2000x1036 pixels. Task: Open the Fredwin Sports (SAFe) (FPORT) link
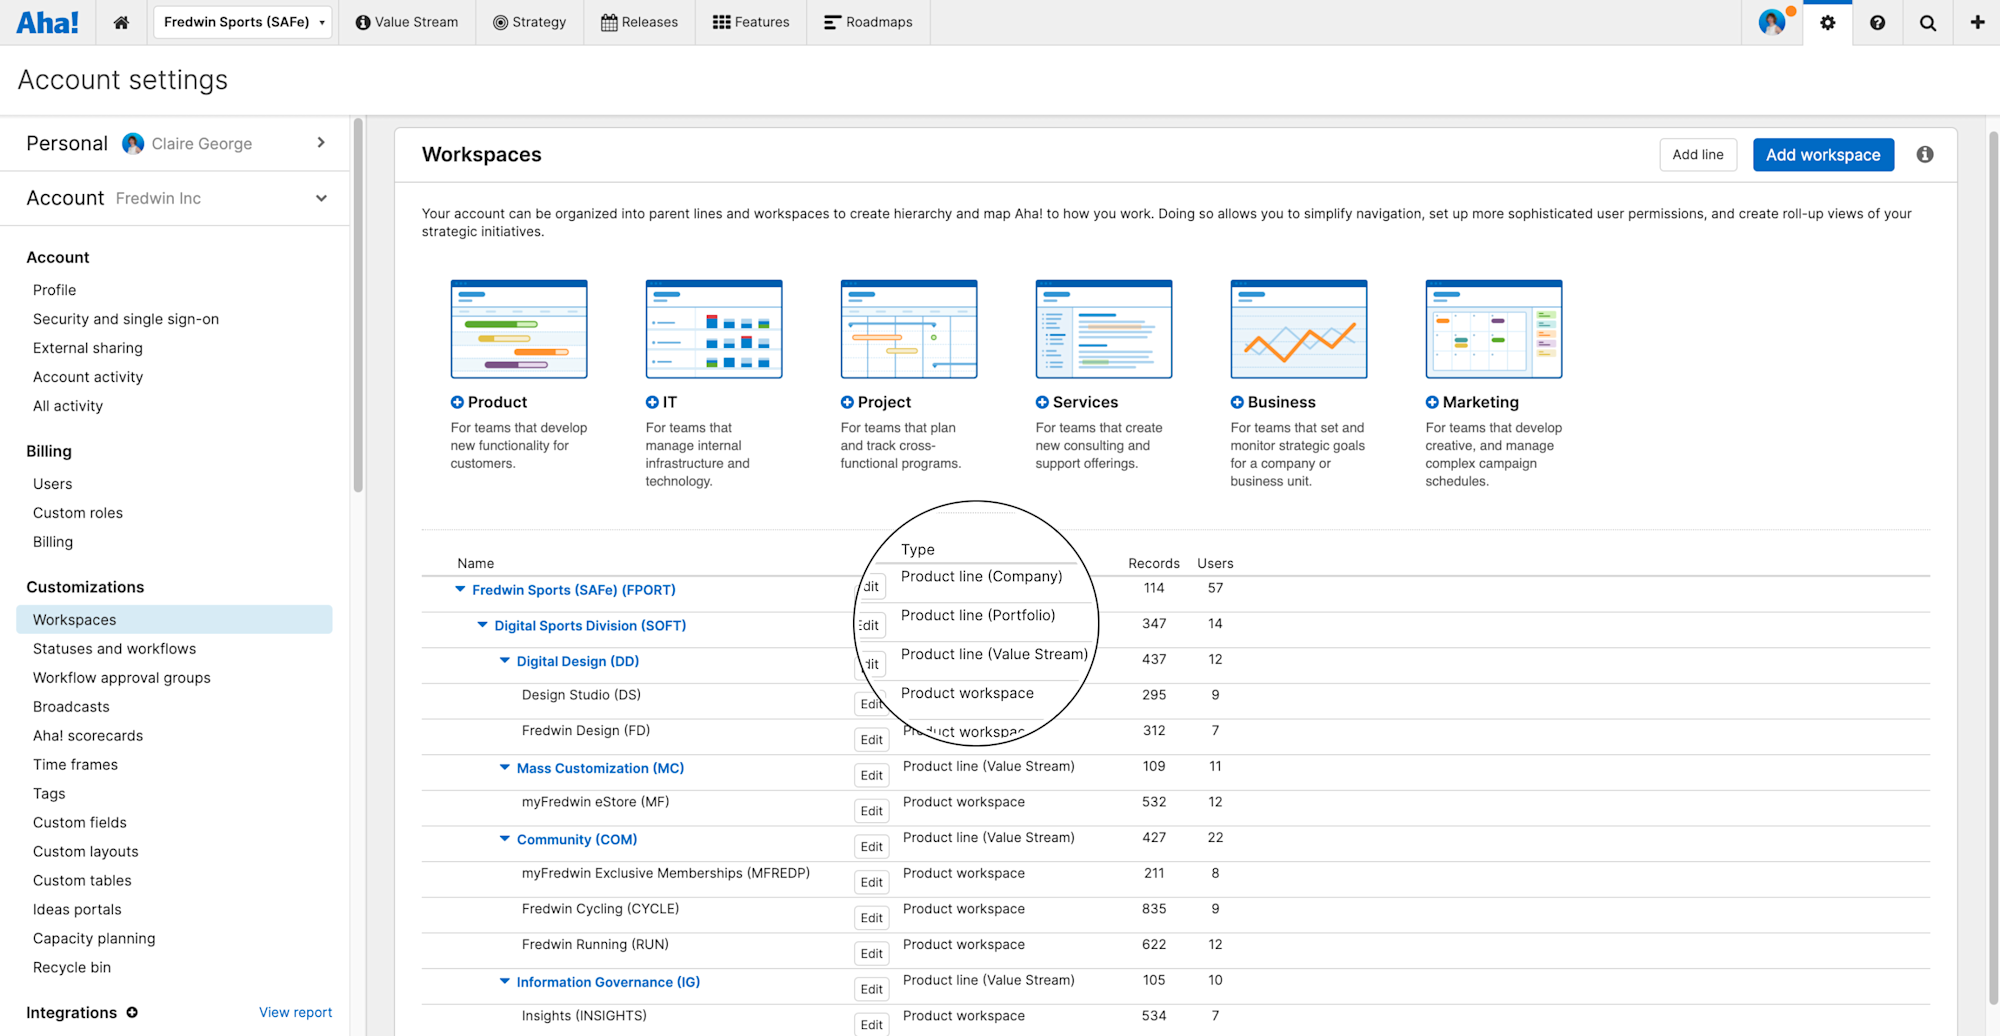click(x=574, y=590)
